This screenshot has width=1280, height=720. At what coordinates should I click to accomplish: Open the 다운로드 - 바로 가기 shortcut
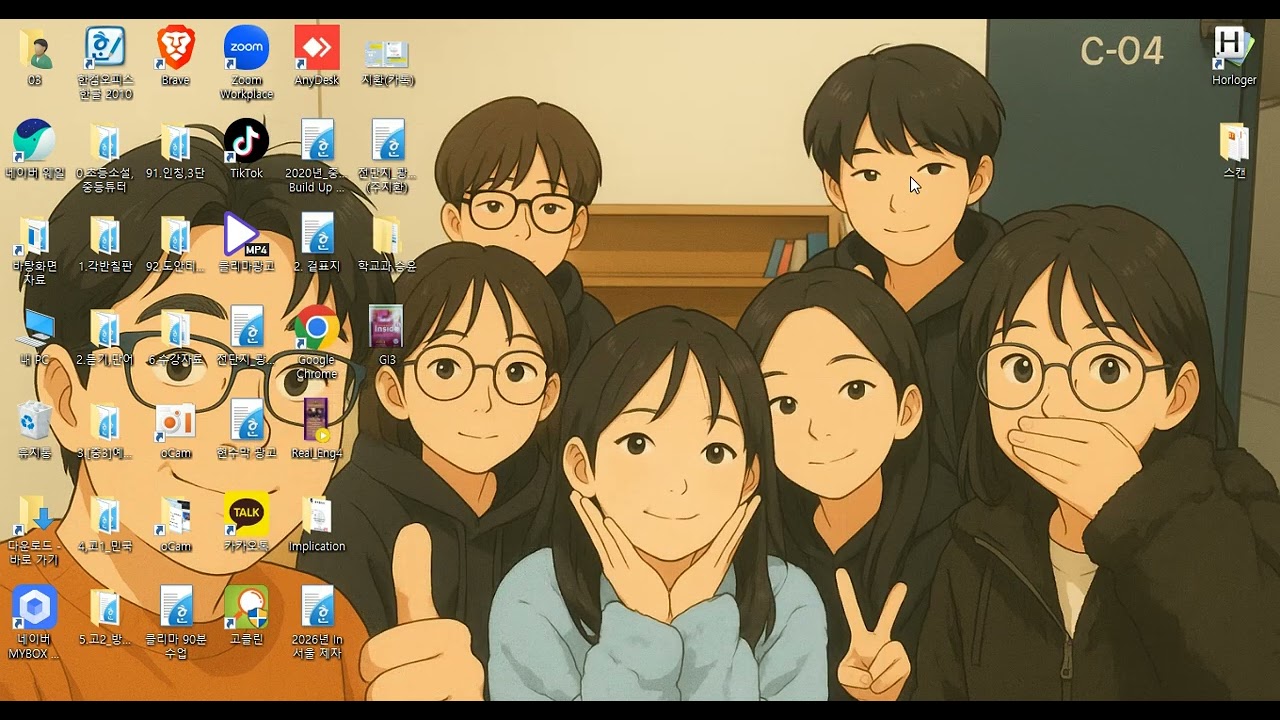(35, 530)
